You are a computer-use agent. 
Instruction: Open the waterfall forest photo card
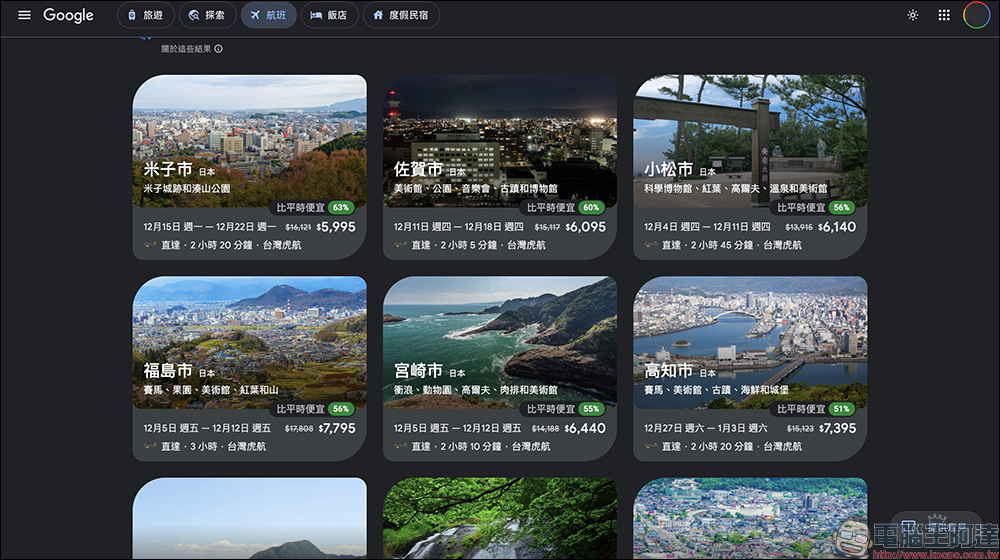coord(500,519)
